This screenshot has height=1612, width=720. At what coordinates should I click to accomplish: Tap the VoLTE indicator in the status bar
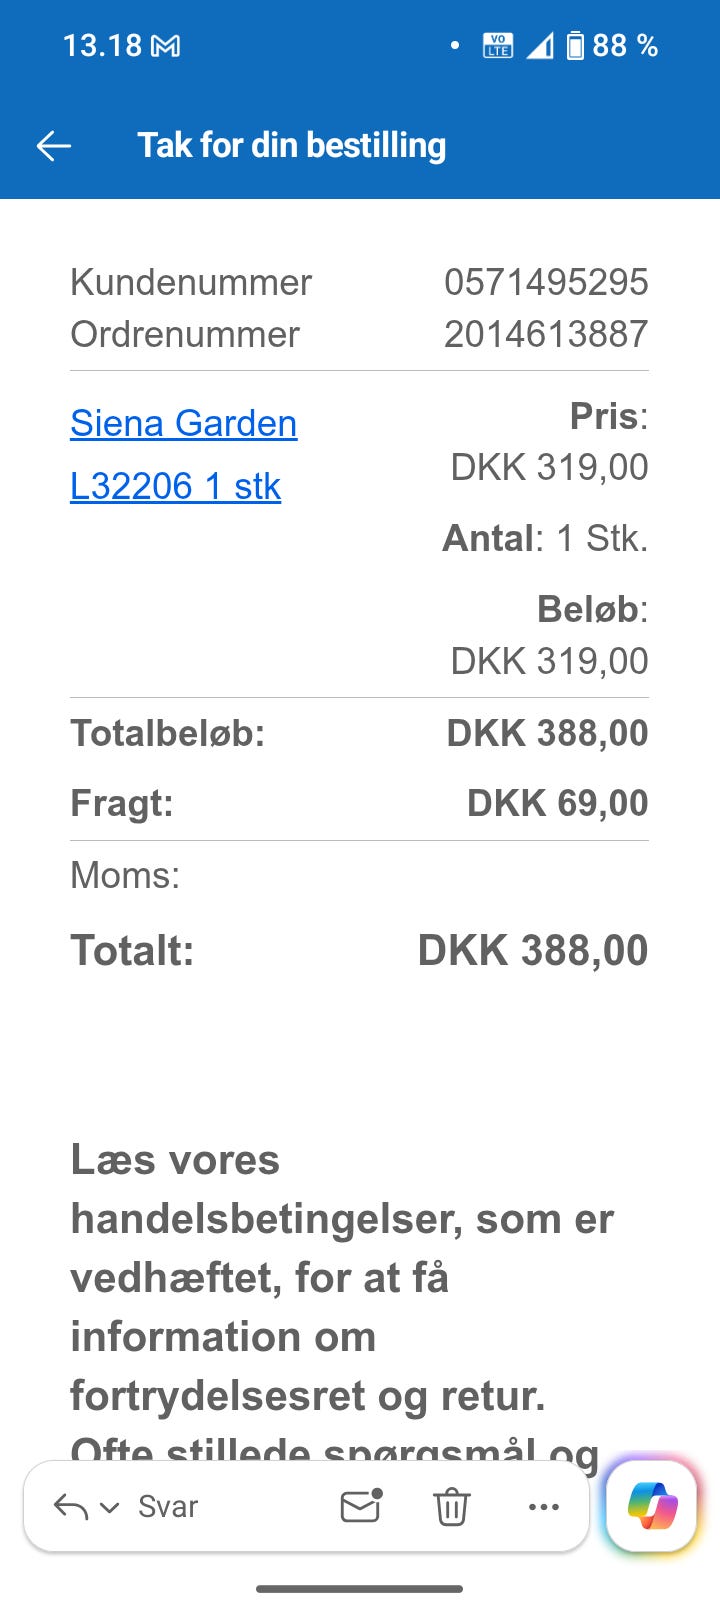(498, 46)
